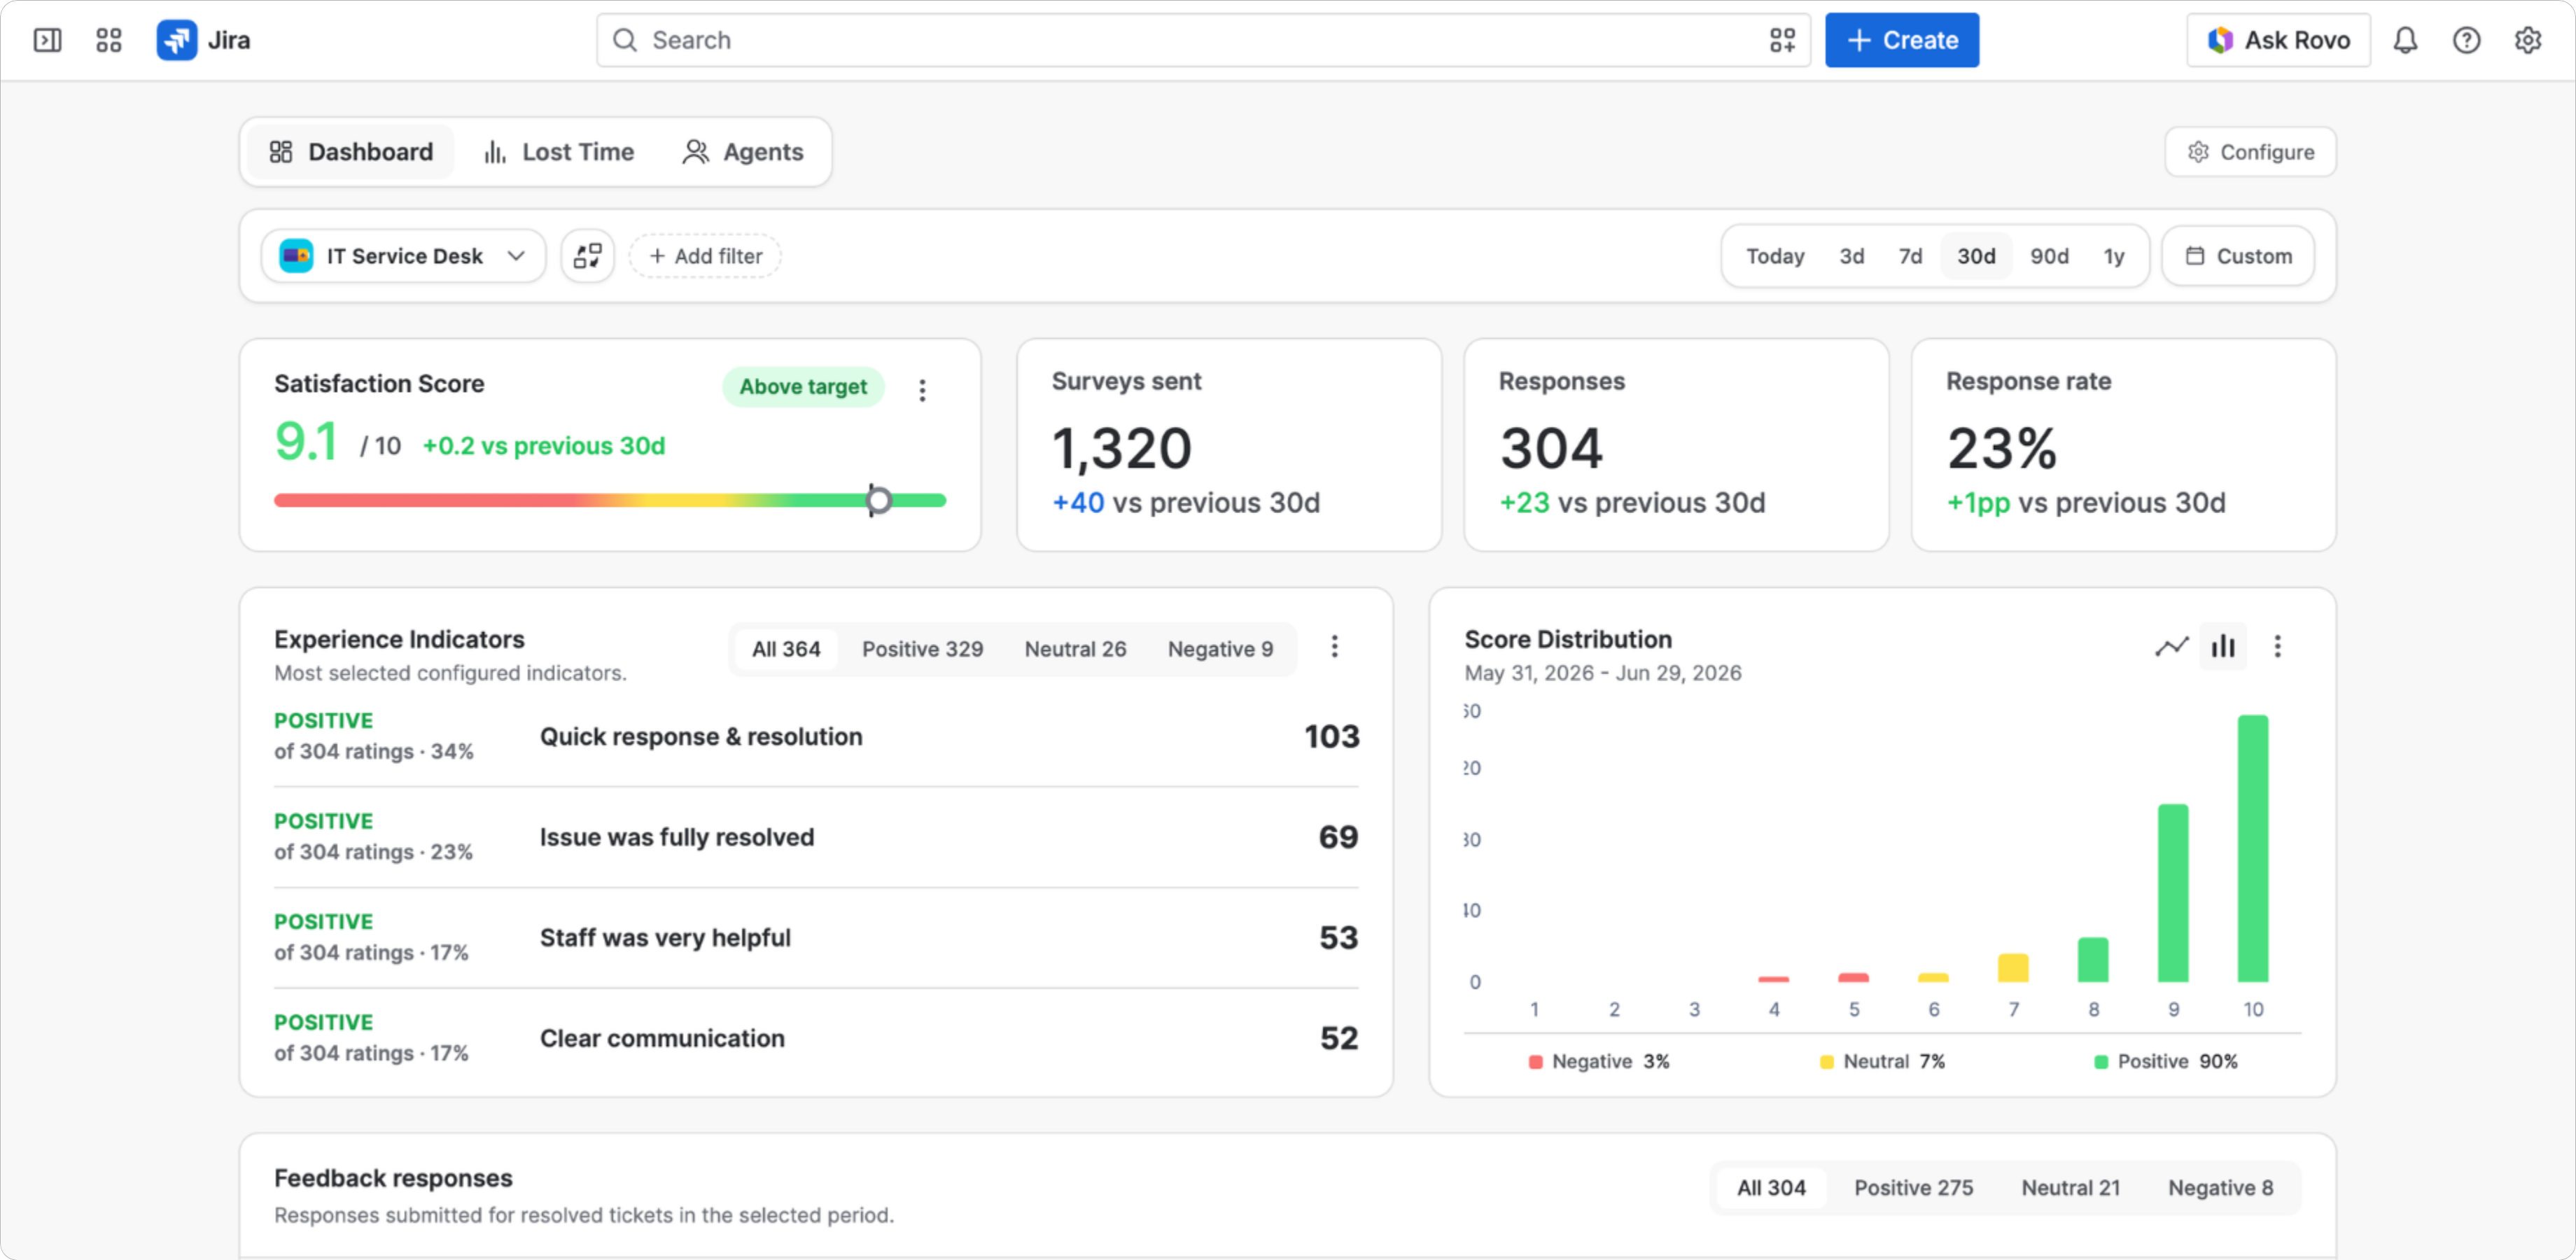Click the satisfaction score gauge marker
The image size is (2576, 1260).
click(x=878, y=500)
